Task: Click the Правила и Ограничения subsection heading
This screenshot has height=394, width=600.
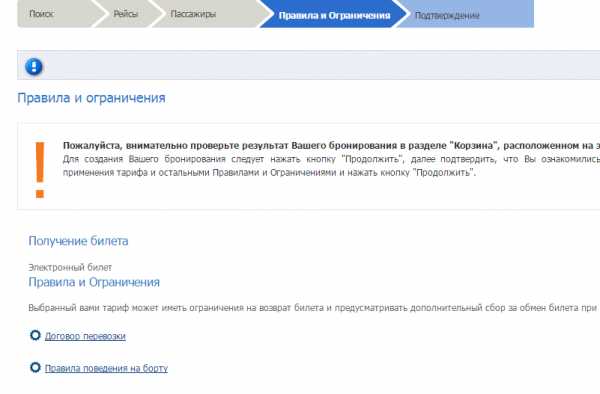Action: (x=94, y=282)
